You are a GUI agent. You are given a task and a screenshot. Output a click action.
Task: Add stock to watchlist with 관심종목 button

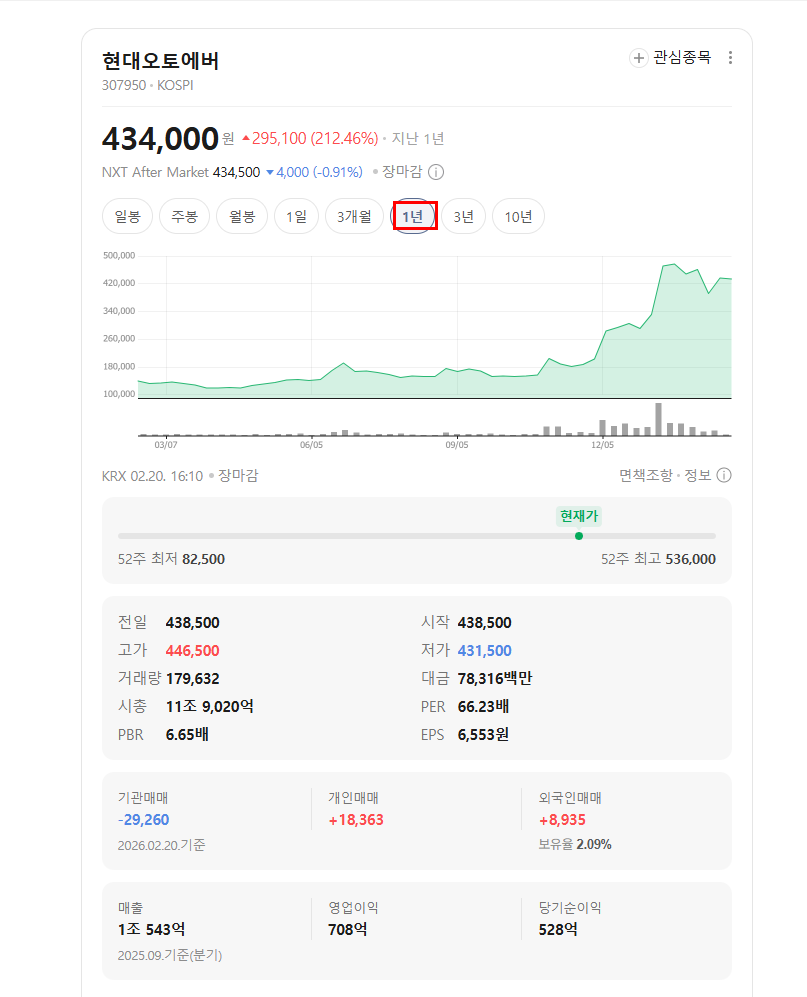pos(670,58)
